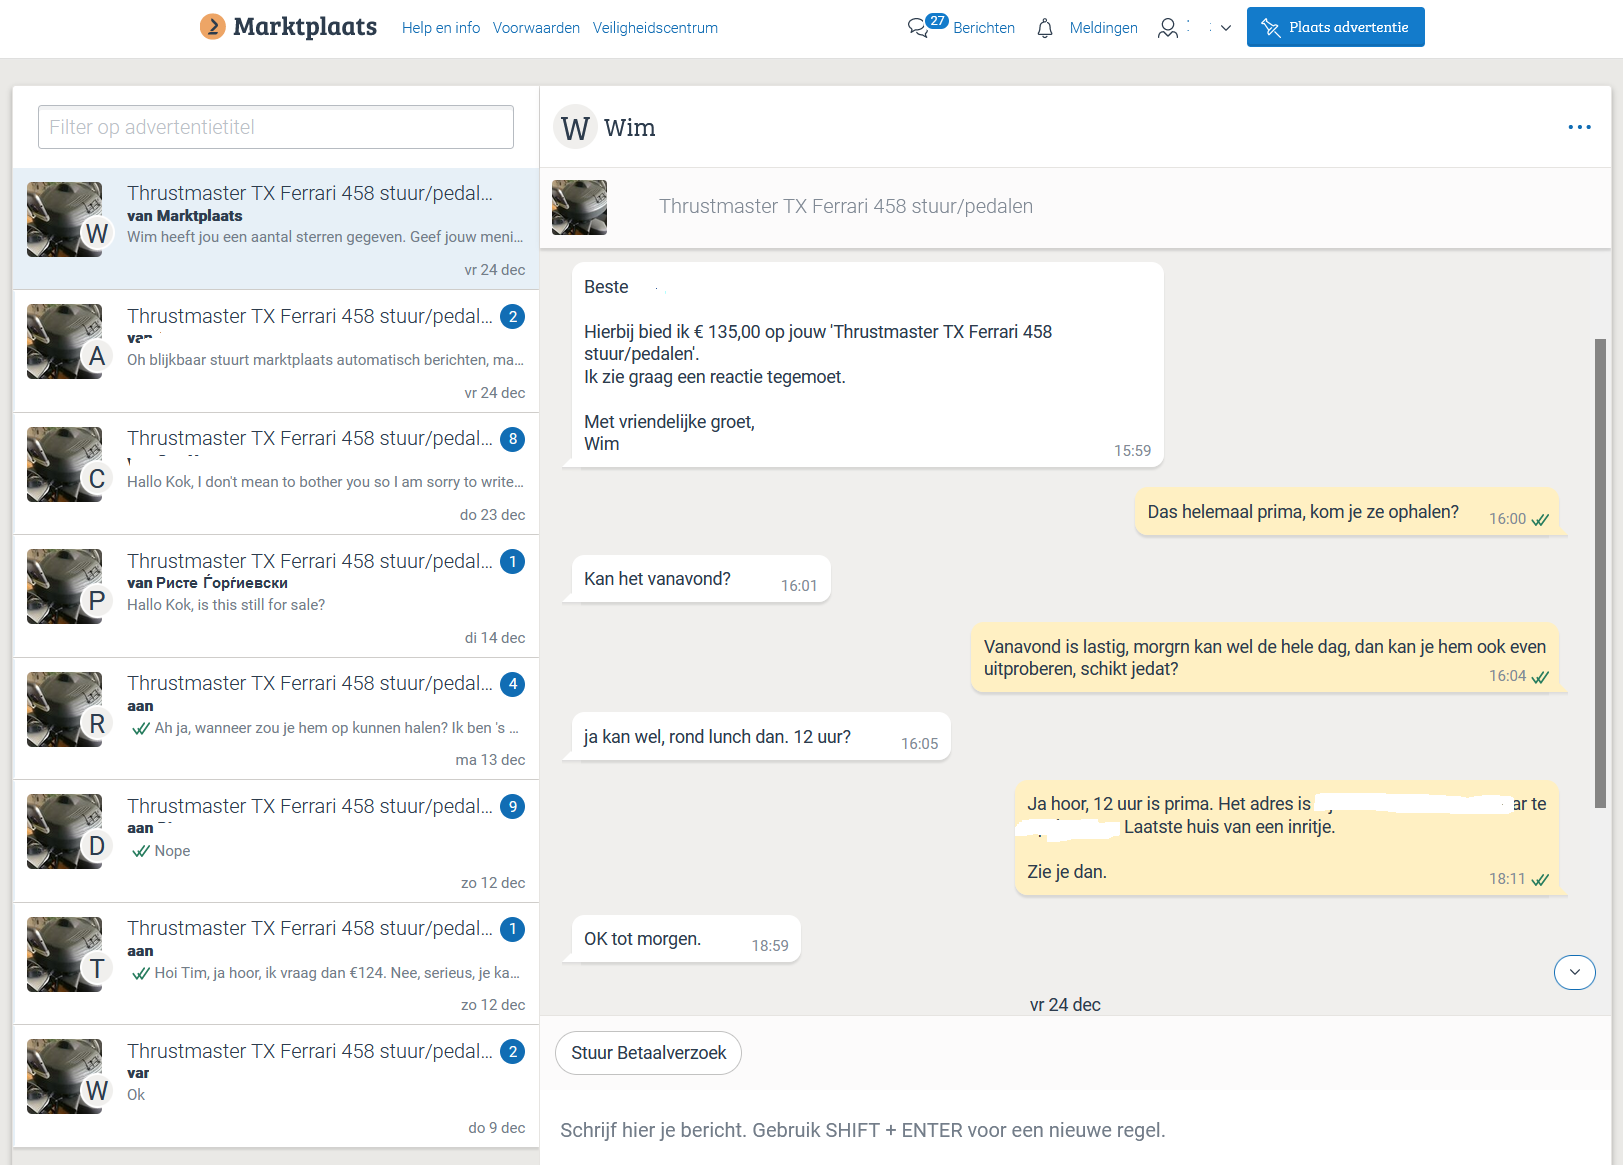Open the three-dot conversation options menu
This screenshot has width=1623, height=1165.
pos(1579,127)
